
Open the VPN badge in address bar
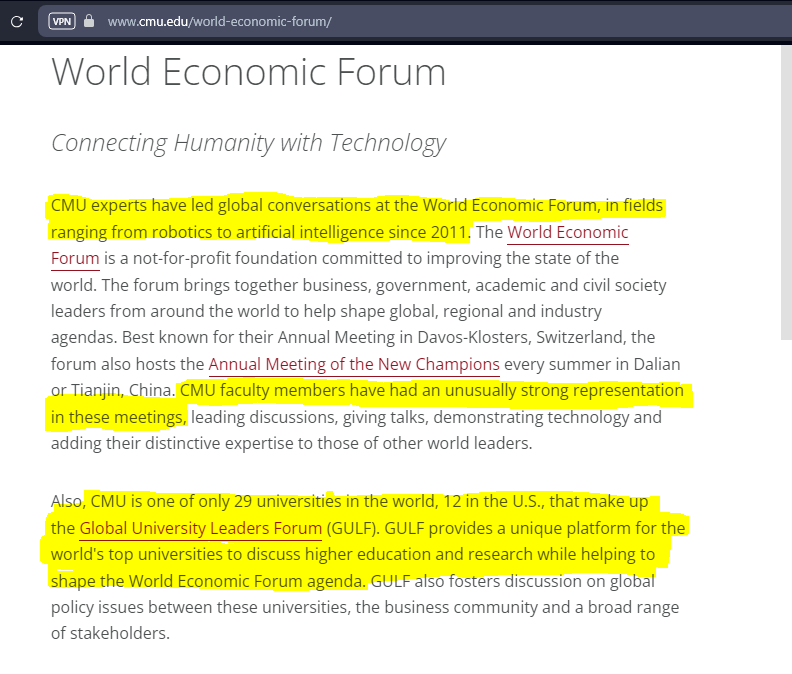point(62,21)
